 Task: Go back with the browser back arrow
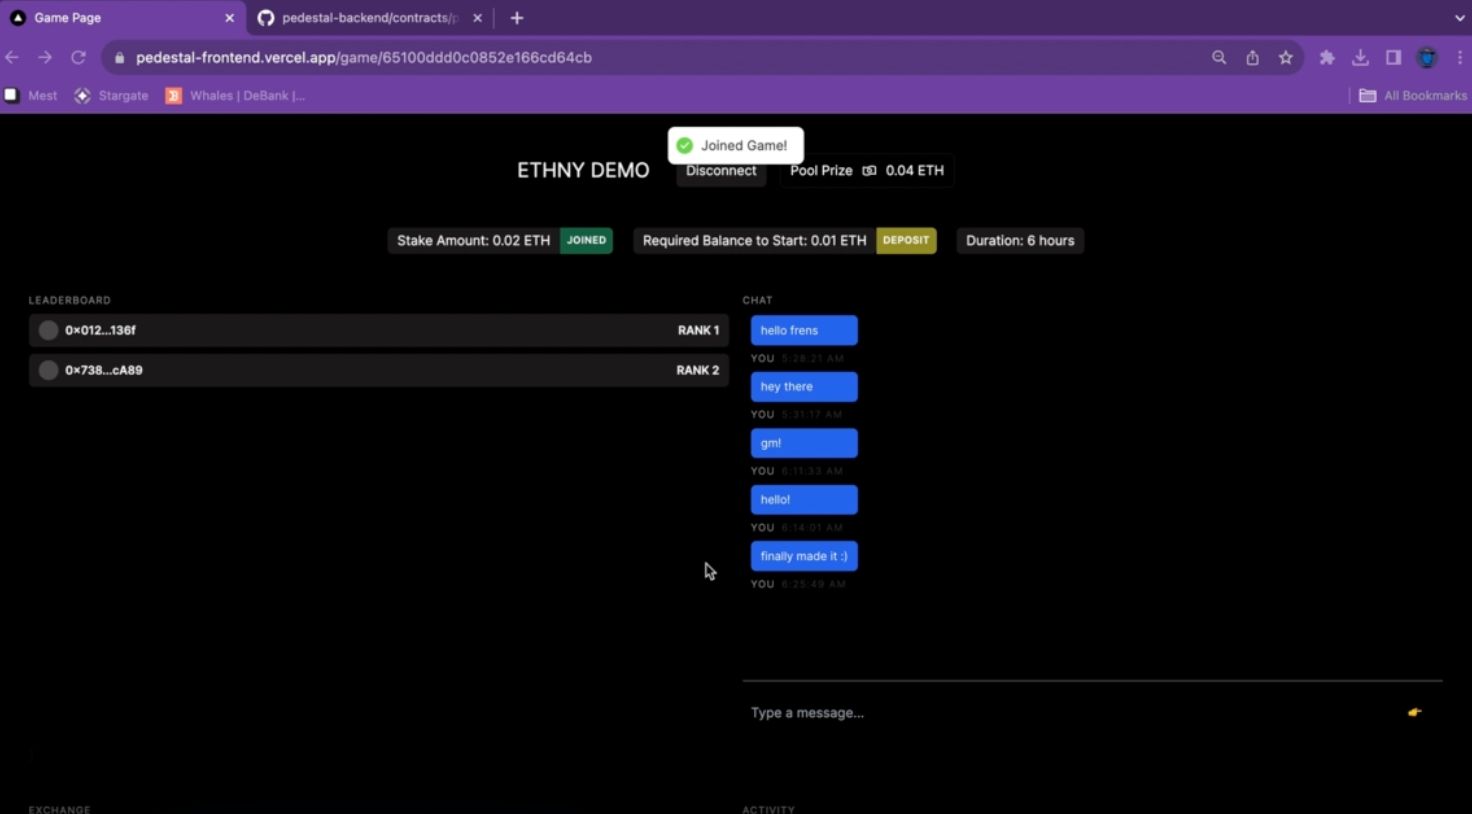12,58
